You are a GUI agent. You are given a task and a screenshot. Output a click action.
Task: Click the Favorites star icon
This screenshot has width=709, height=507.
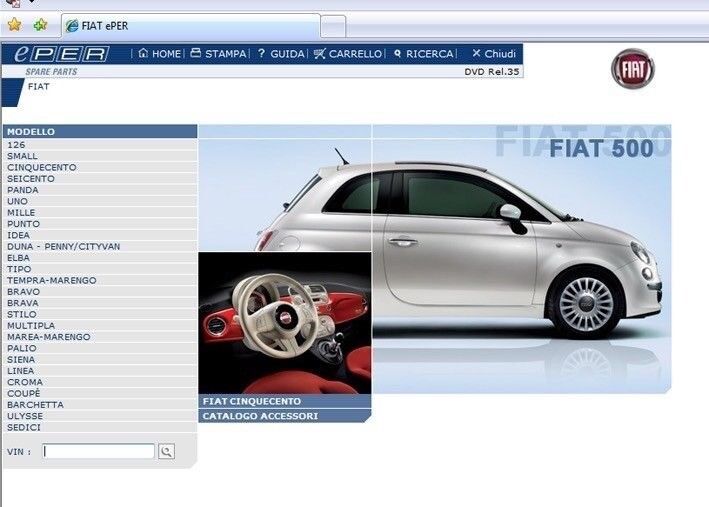click(14, 25)
